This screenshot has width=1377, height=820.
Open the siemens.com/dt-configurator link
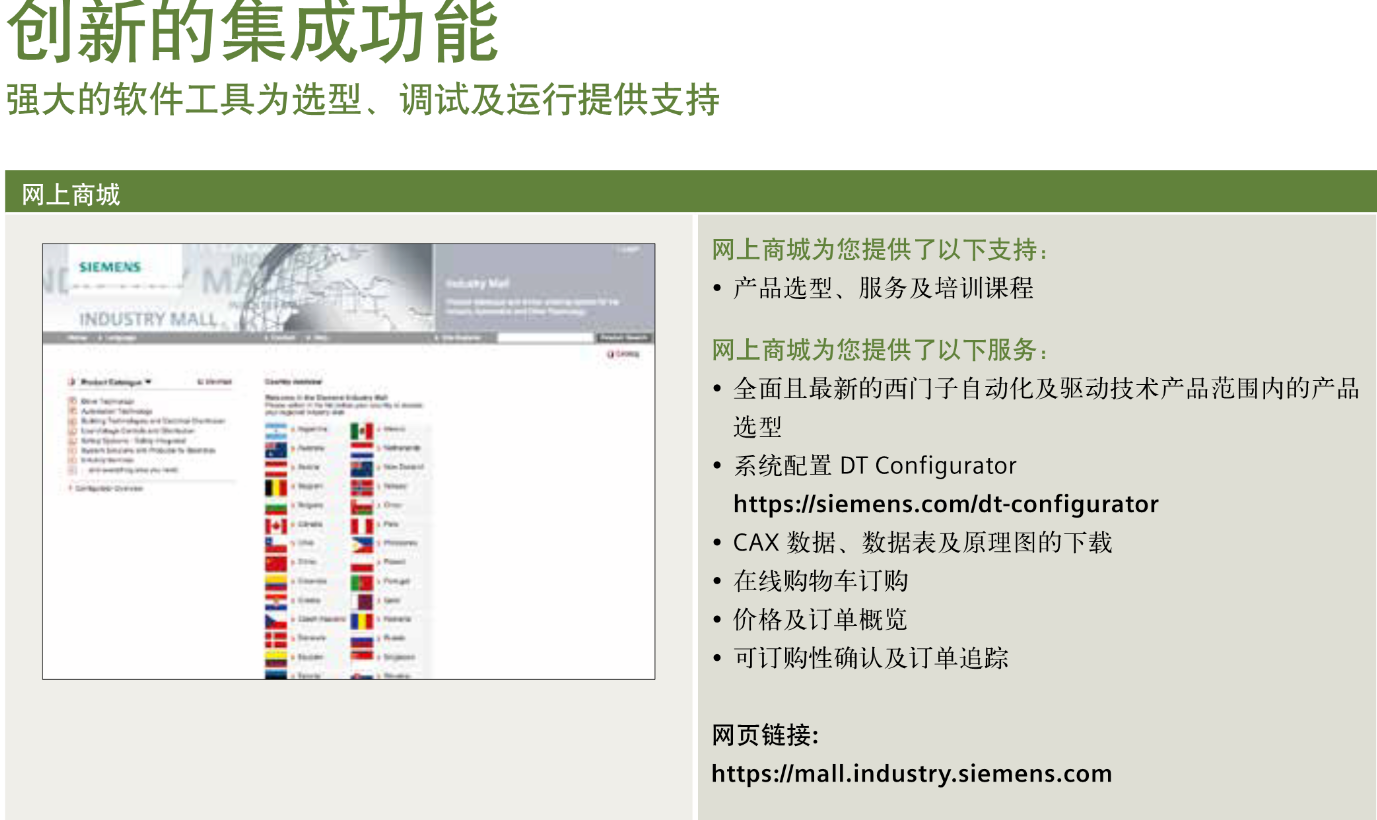click(x=945, y=504)
